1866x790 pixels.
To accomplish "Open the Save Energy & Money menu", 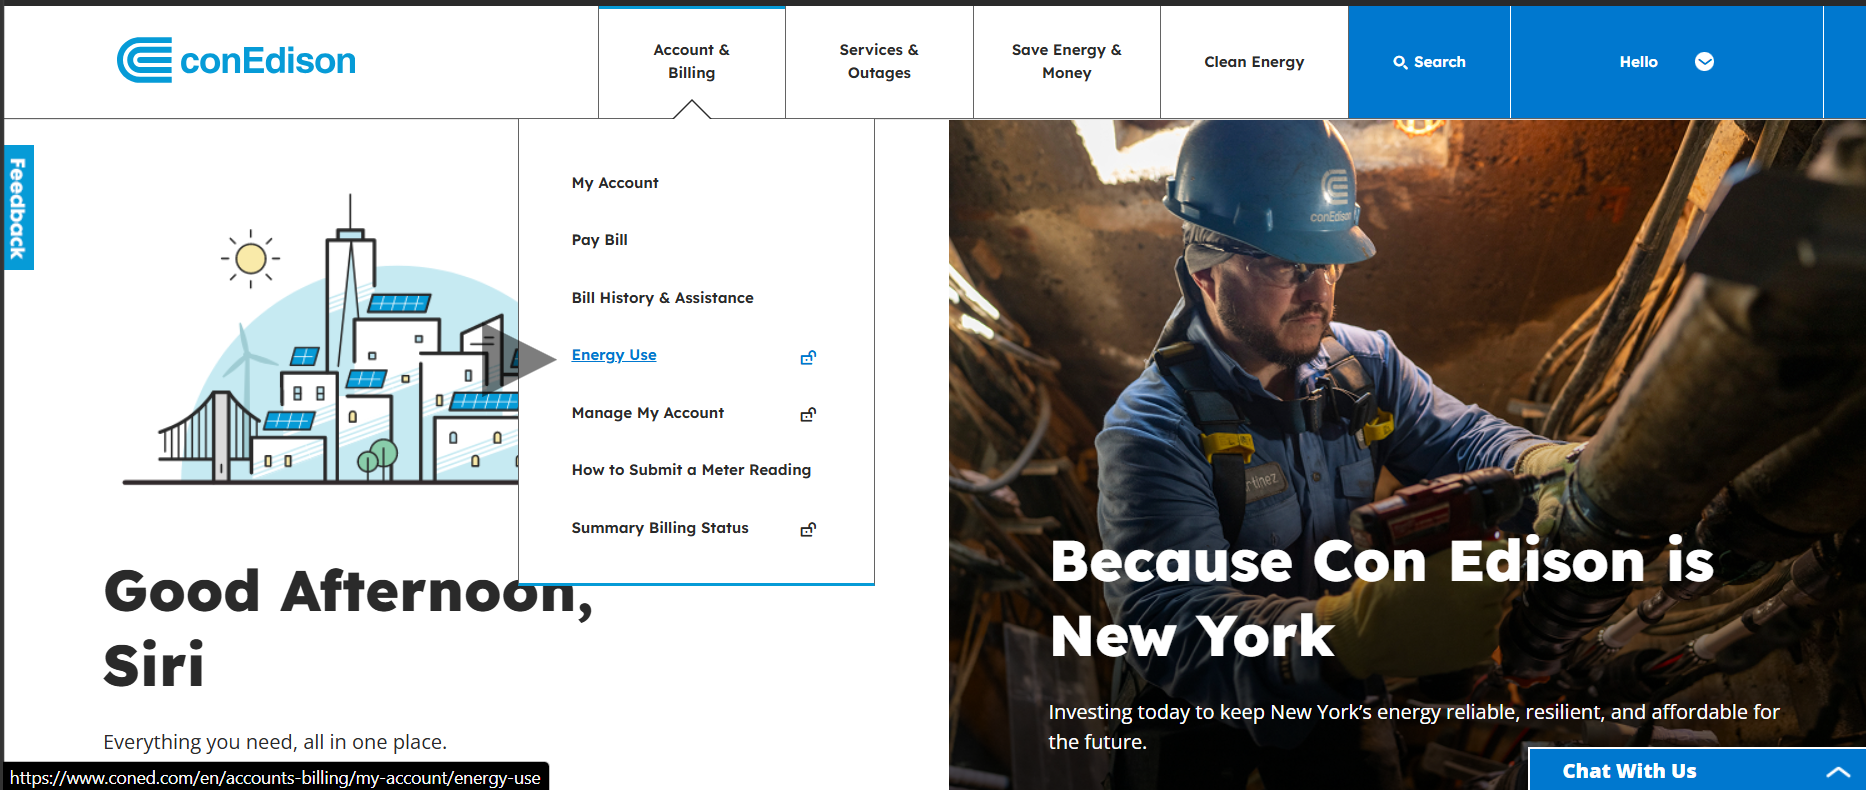I will point(1067,61).
